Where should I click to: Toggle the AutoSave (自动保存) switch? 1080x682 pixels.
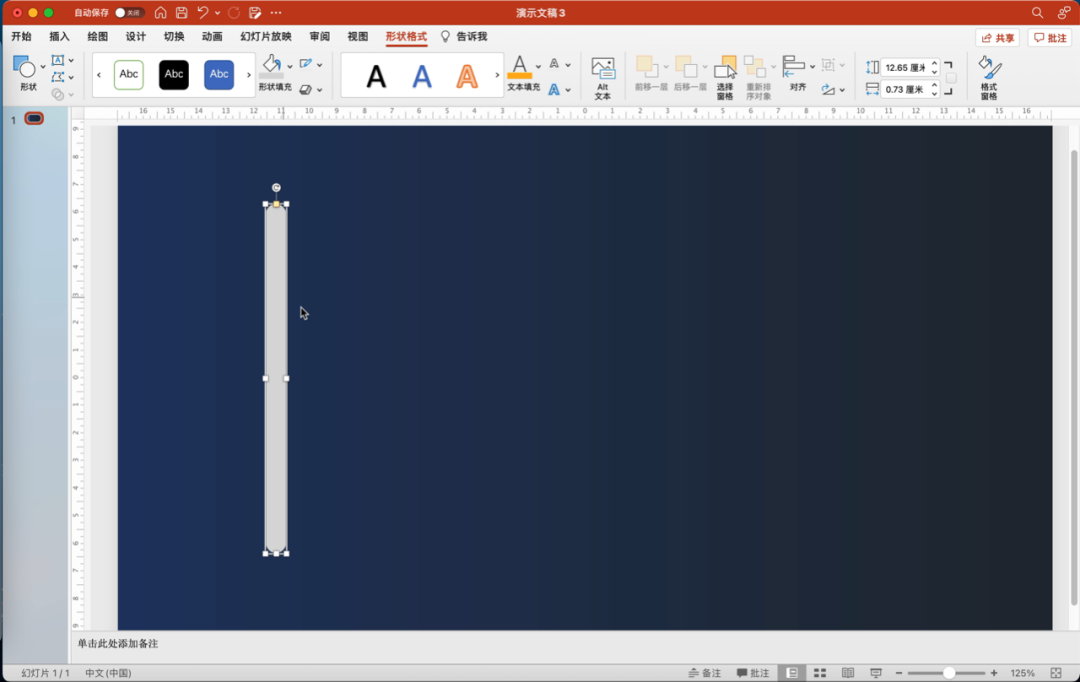[128, 13]
